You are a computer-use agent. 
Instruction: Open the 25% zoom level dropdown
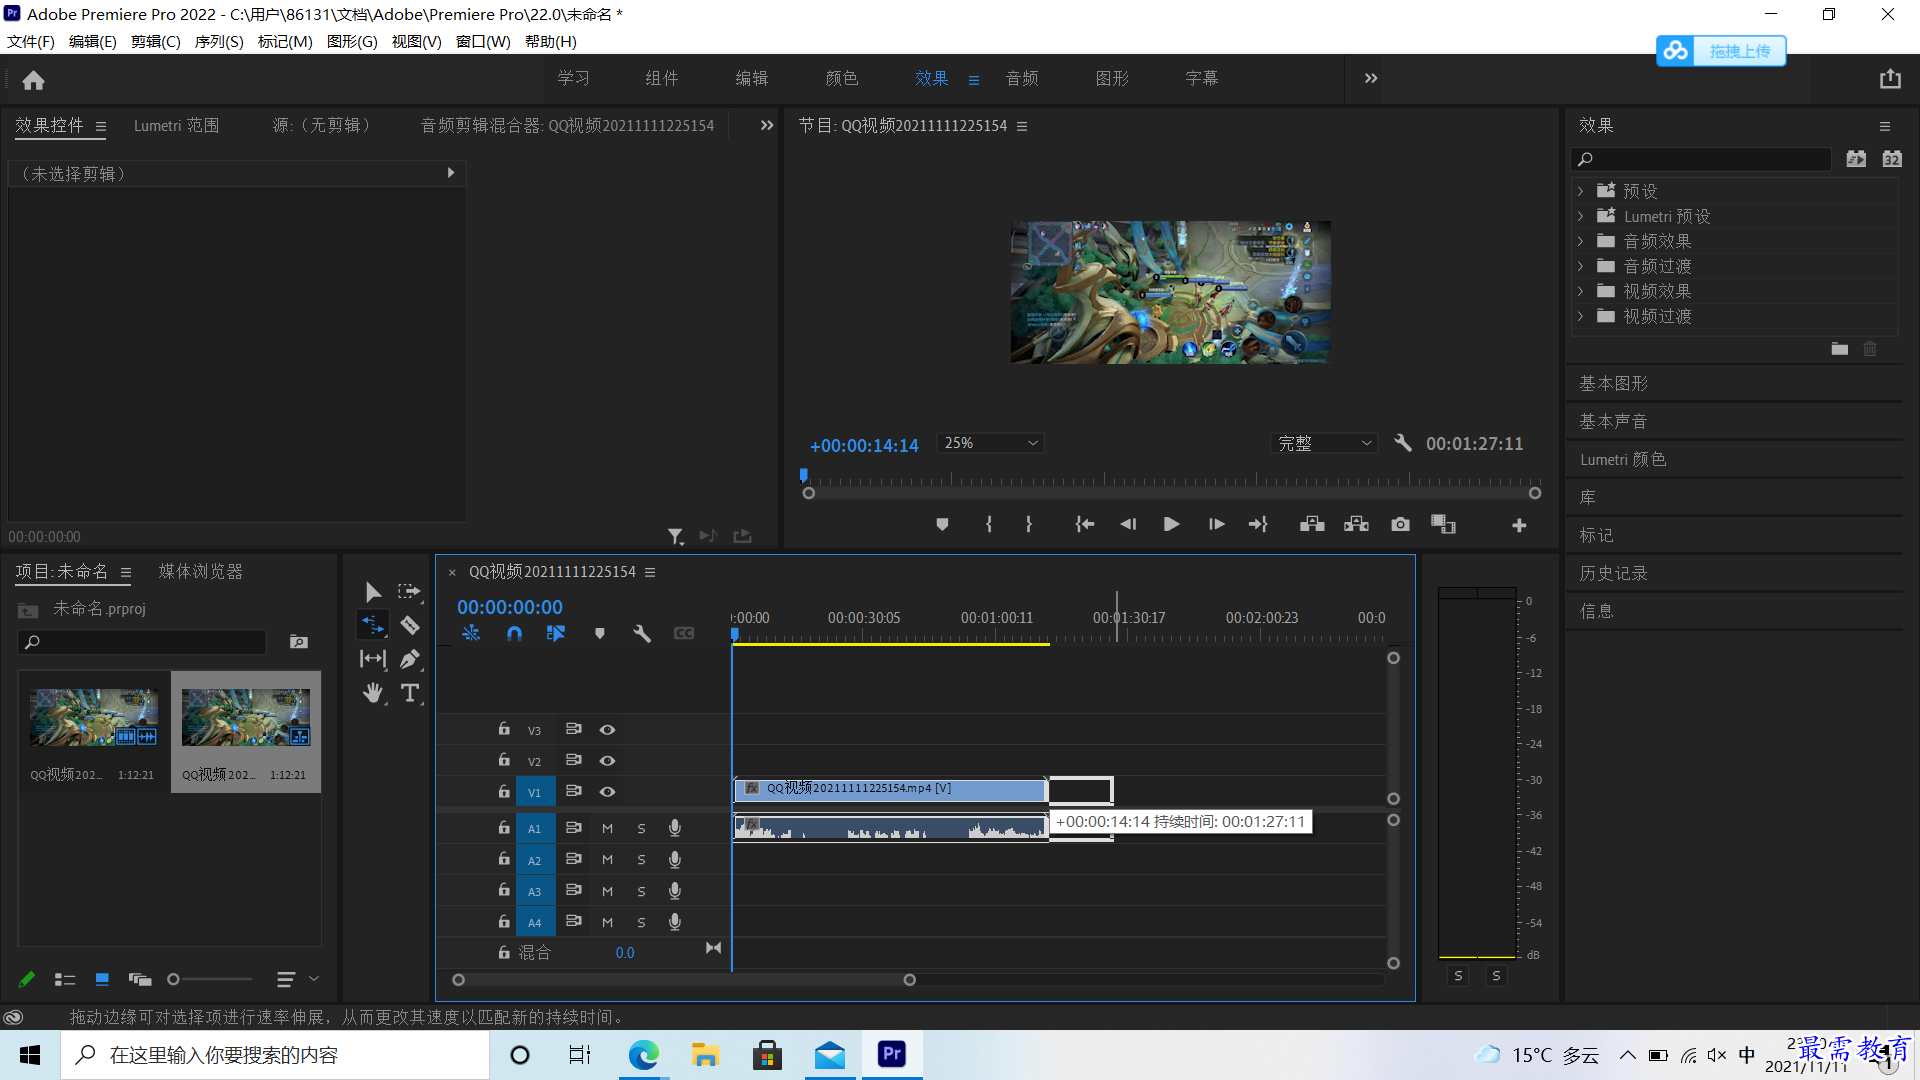990,443
